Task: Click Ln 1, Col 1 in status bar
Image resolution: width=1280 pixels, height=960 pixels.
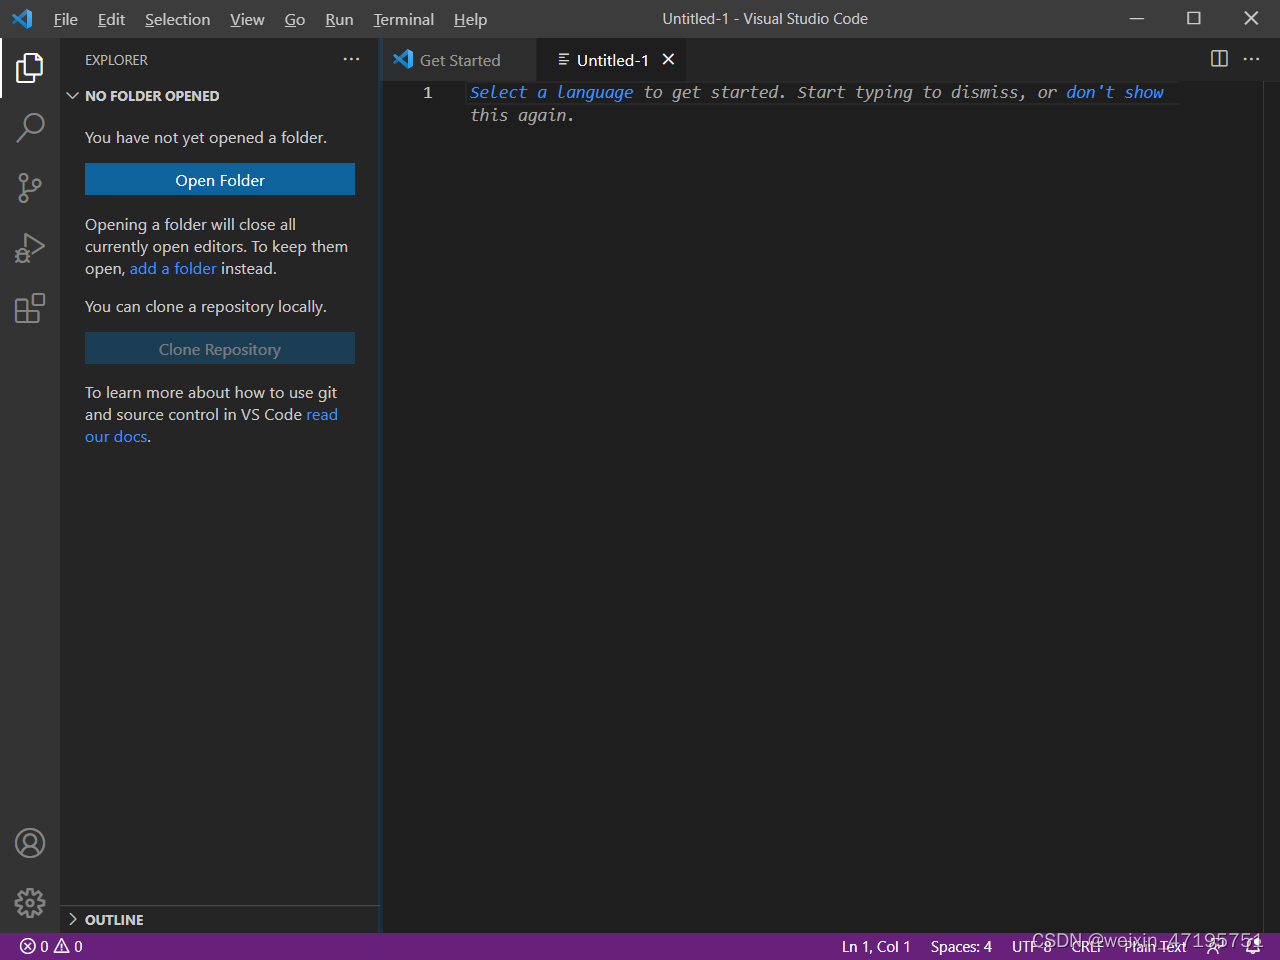Action: coord(876,946)
